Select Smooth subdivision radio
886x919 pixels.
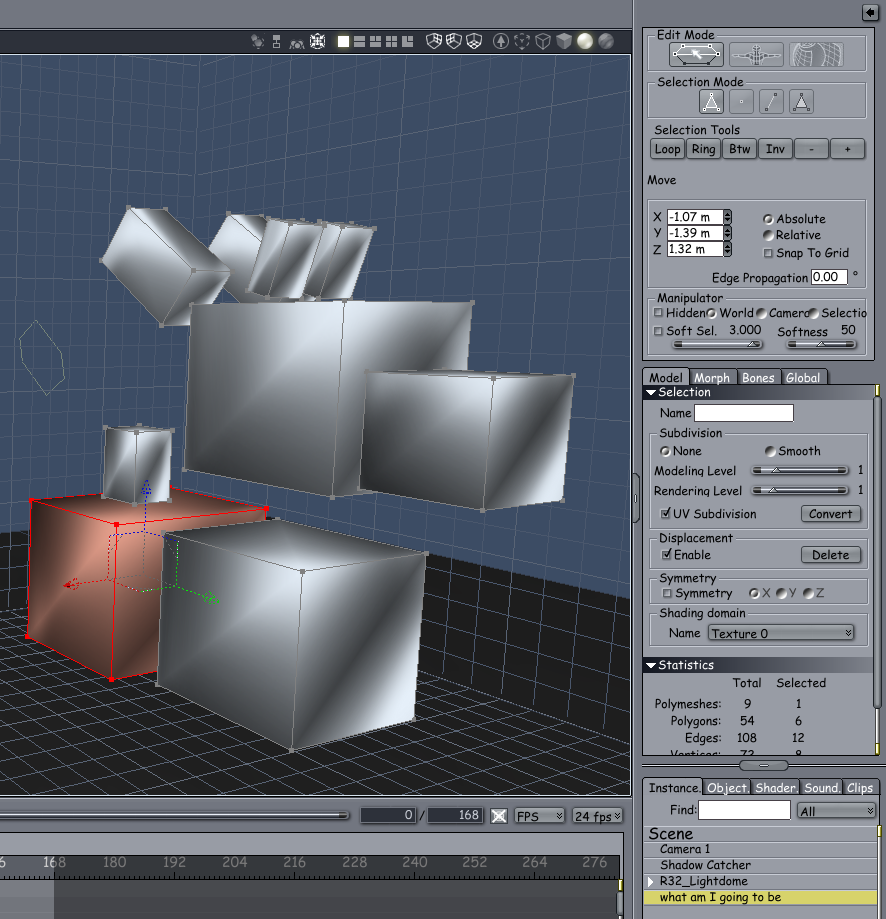(x=770, y=451)
